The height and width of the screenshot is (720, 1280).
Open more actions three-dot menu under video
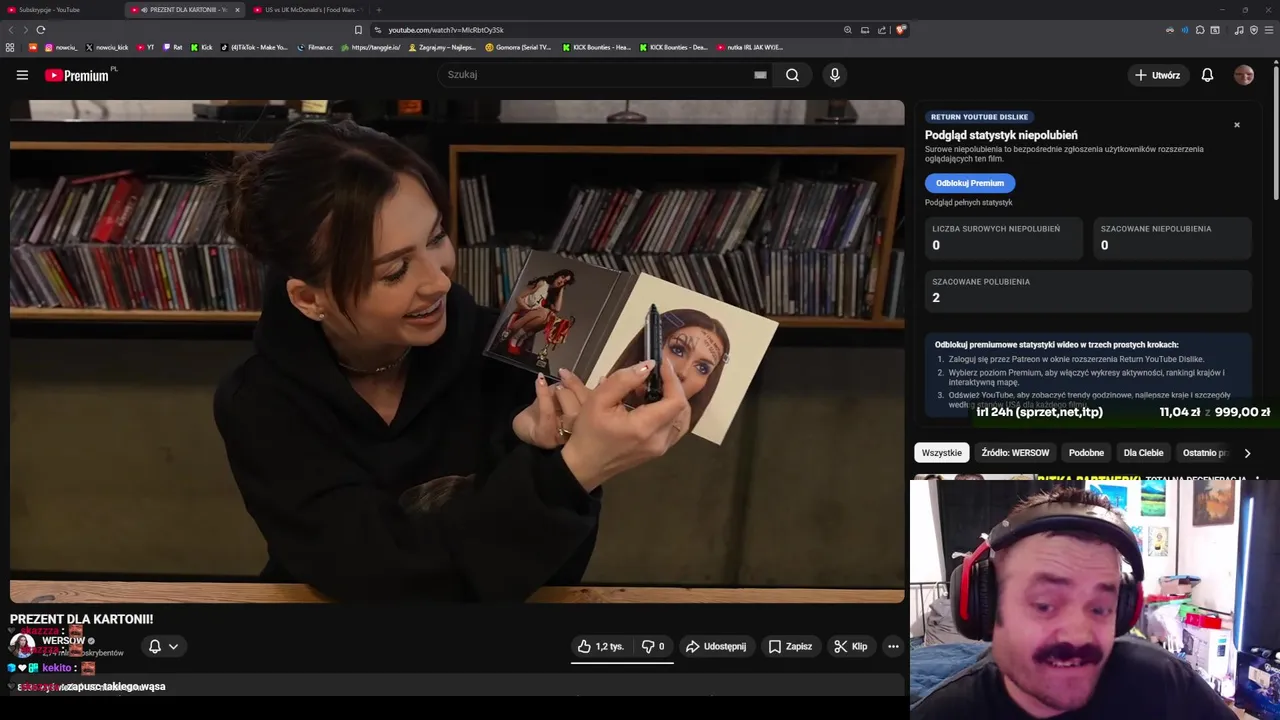tap(893, 646)
